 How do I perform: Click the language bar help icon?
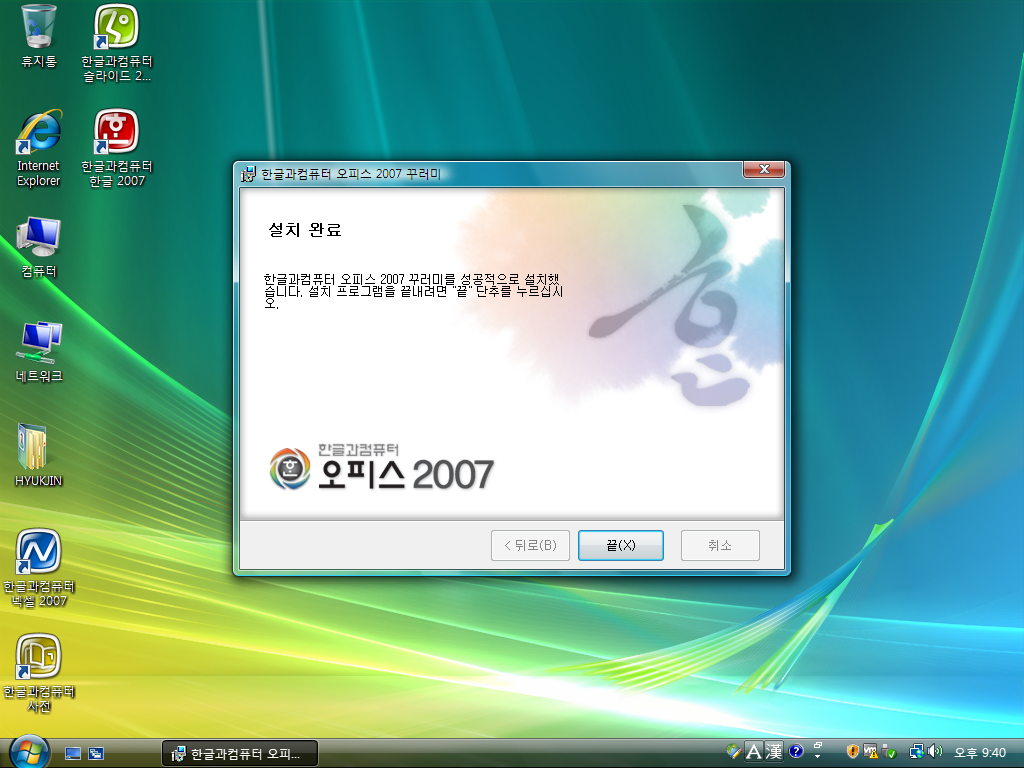point(795,752)
